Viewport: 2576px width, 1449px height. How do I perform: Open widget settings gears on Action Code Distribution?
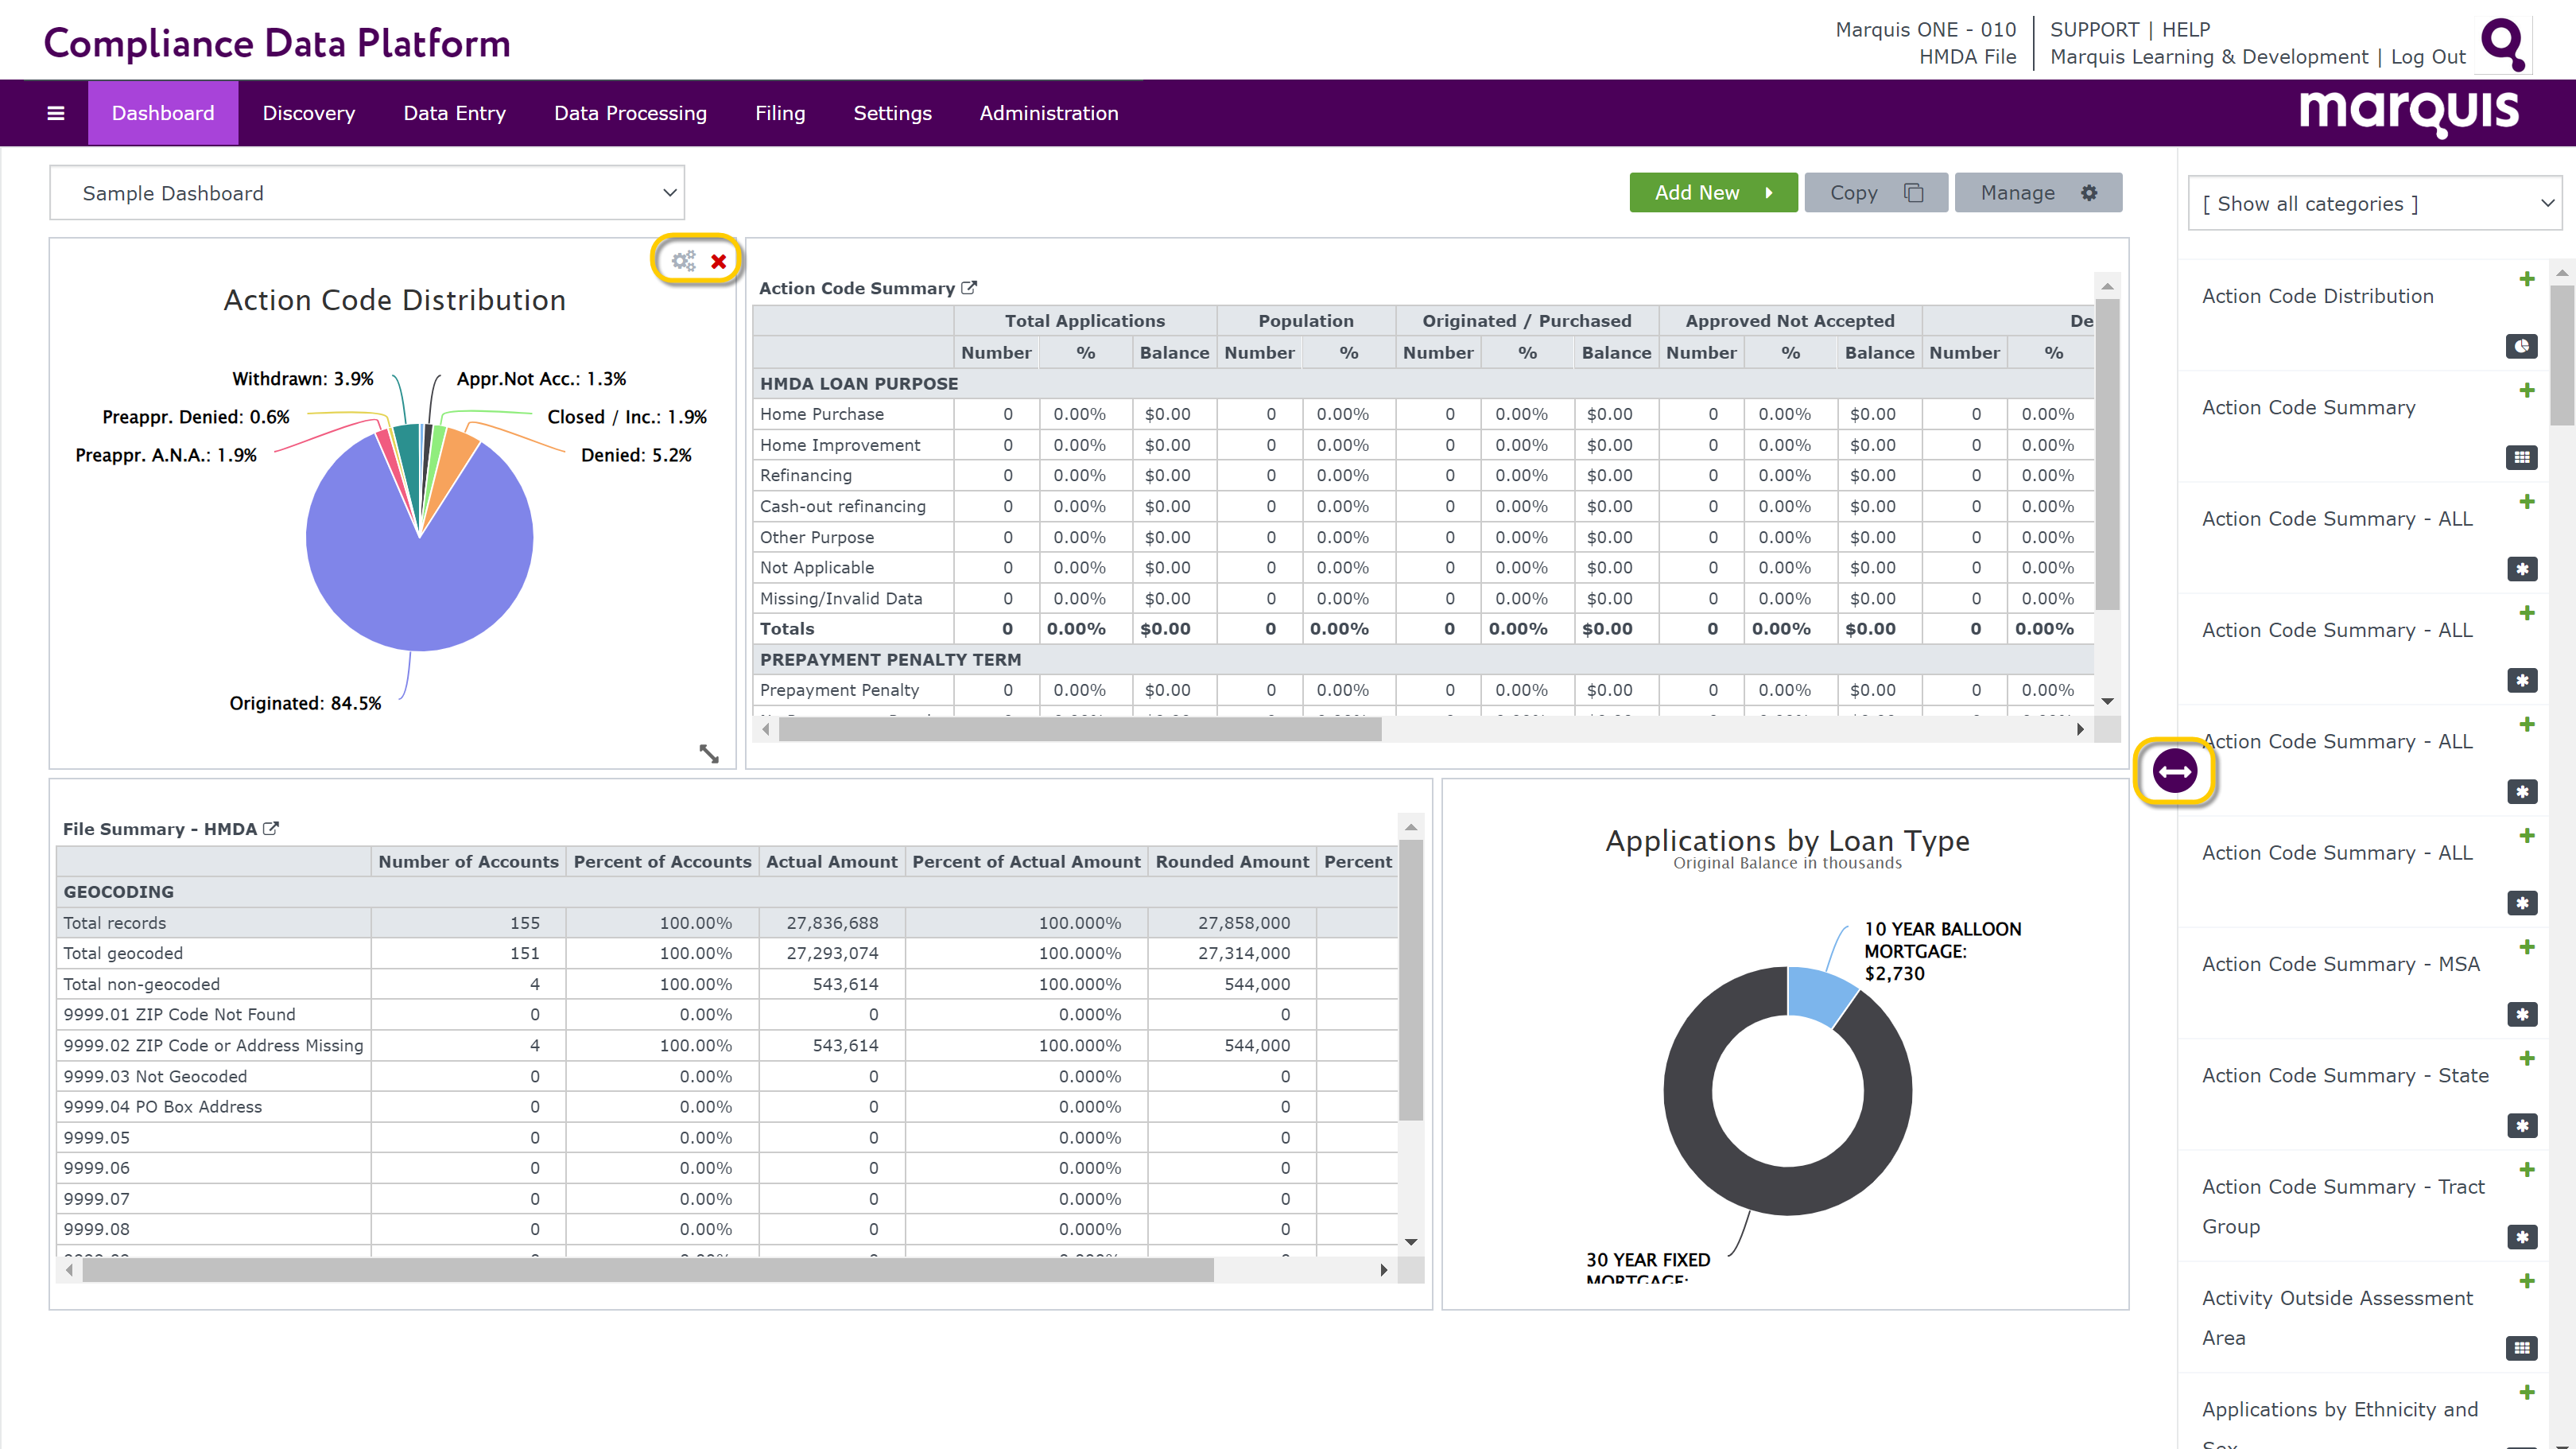[684, 261]
